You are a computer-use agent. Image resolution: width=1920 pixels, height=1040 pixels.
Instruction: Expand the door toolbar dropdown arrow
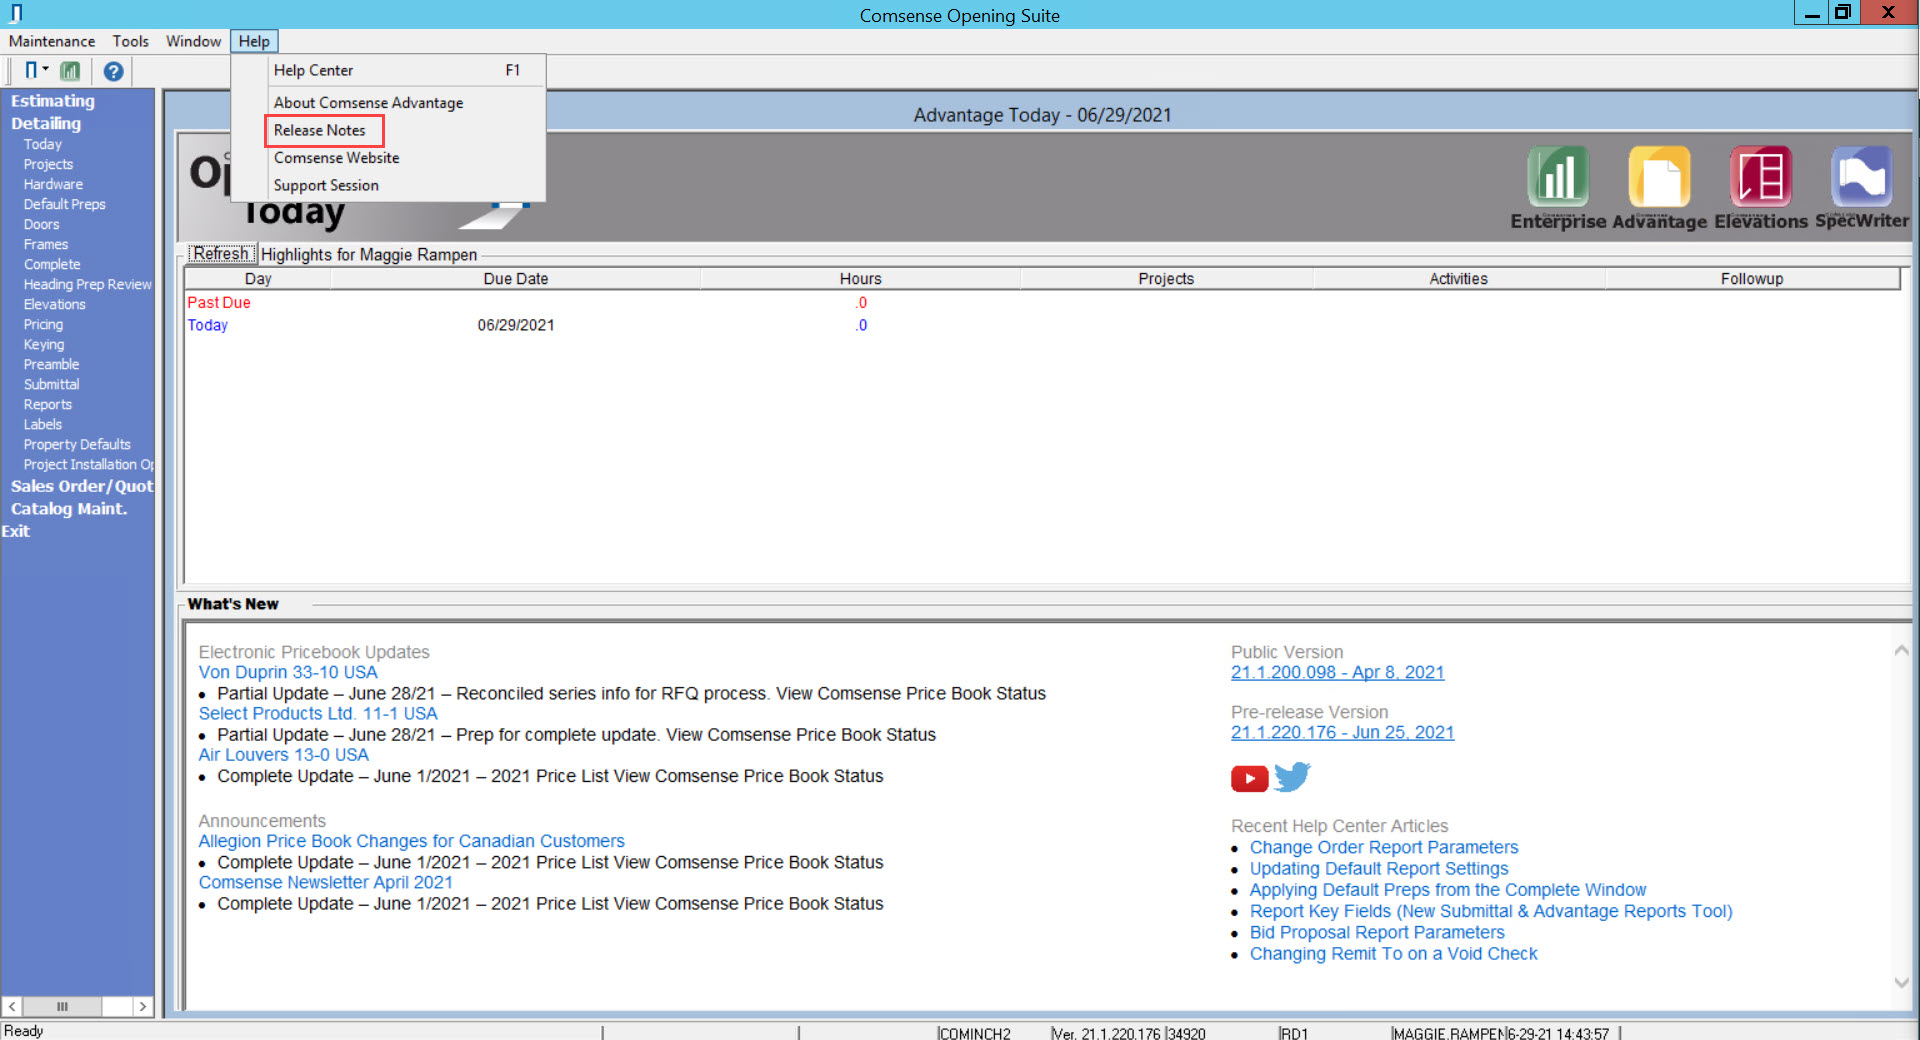click(46, 69)
